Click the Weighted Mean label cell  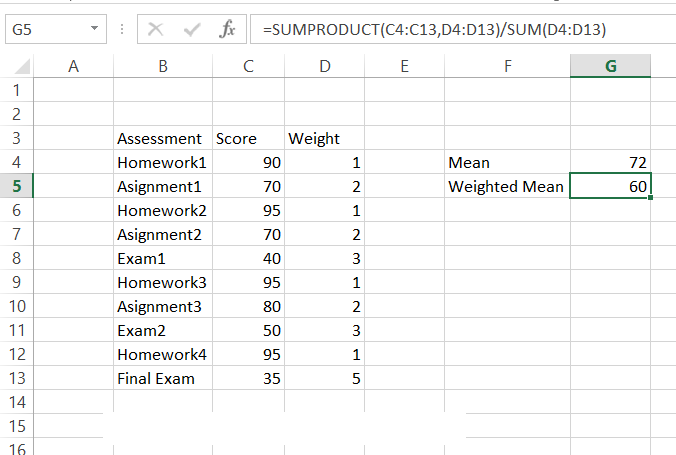507,186
